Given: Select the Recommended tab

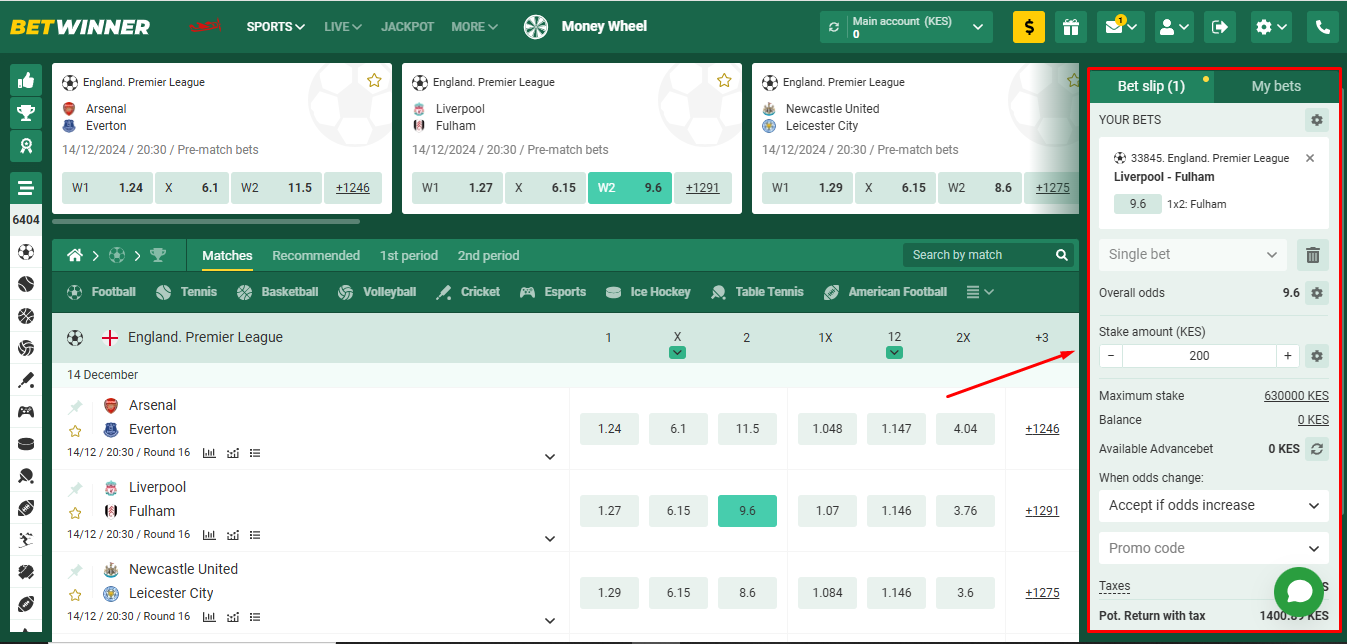Looking at the screenshot, I should pyautogui.click(x=316, y=255).
